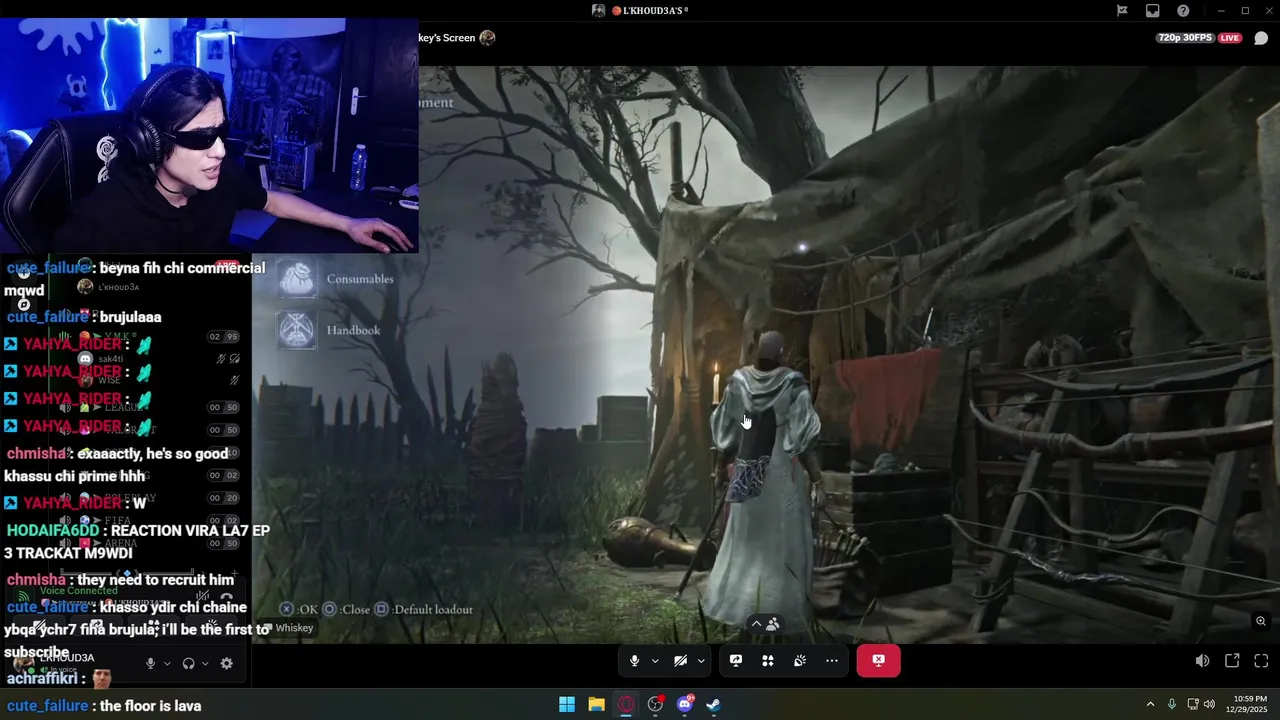
Task: Click green microphone tray icon
Action: pos(1172,704)
